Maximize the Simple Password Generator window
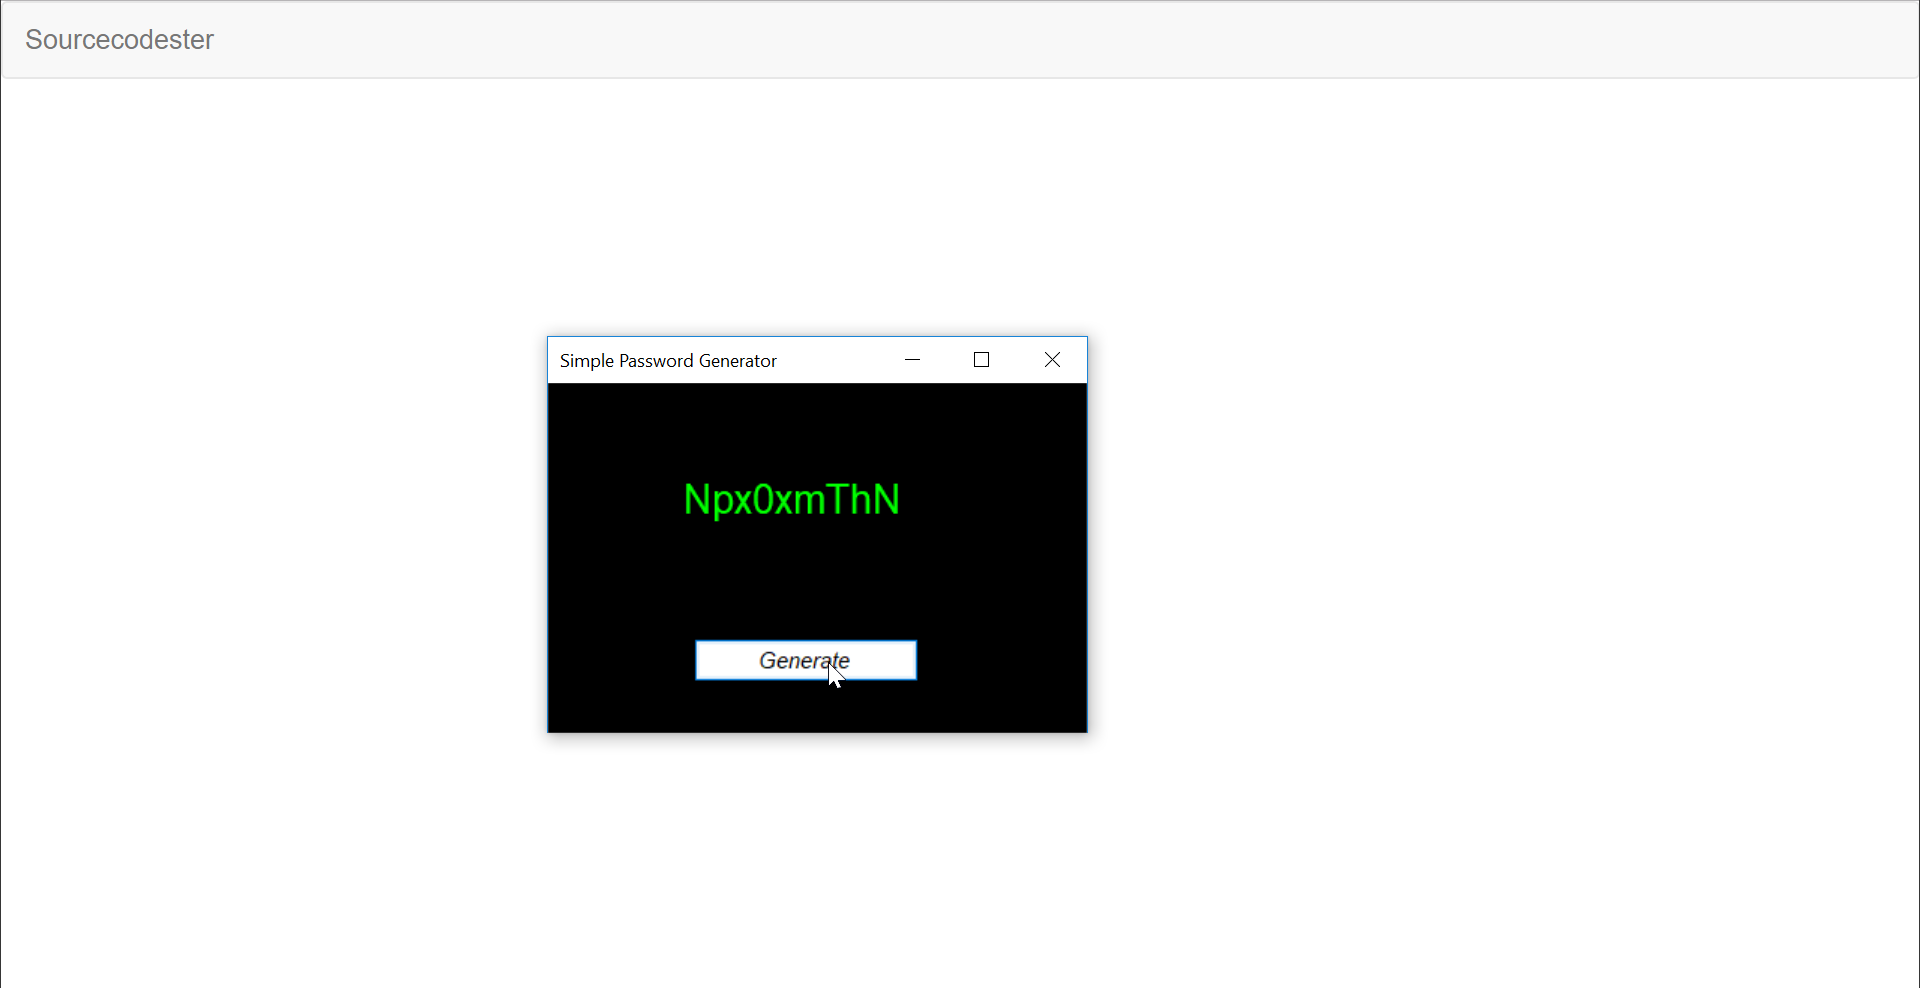Screen dimensions: 1920x988 click(982, 360)
